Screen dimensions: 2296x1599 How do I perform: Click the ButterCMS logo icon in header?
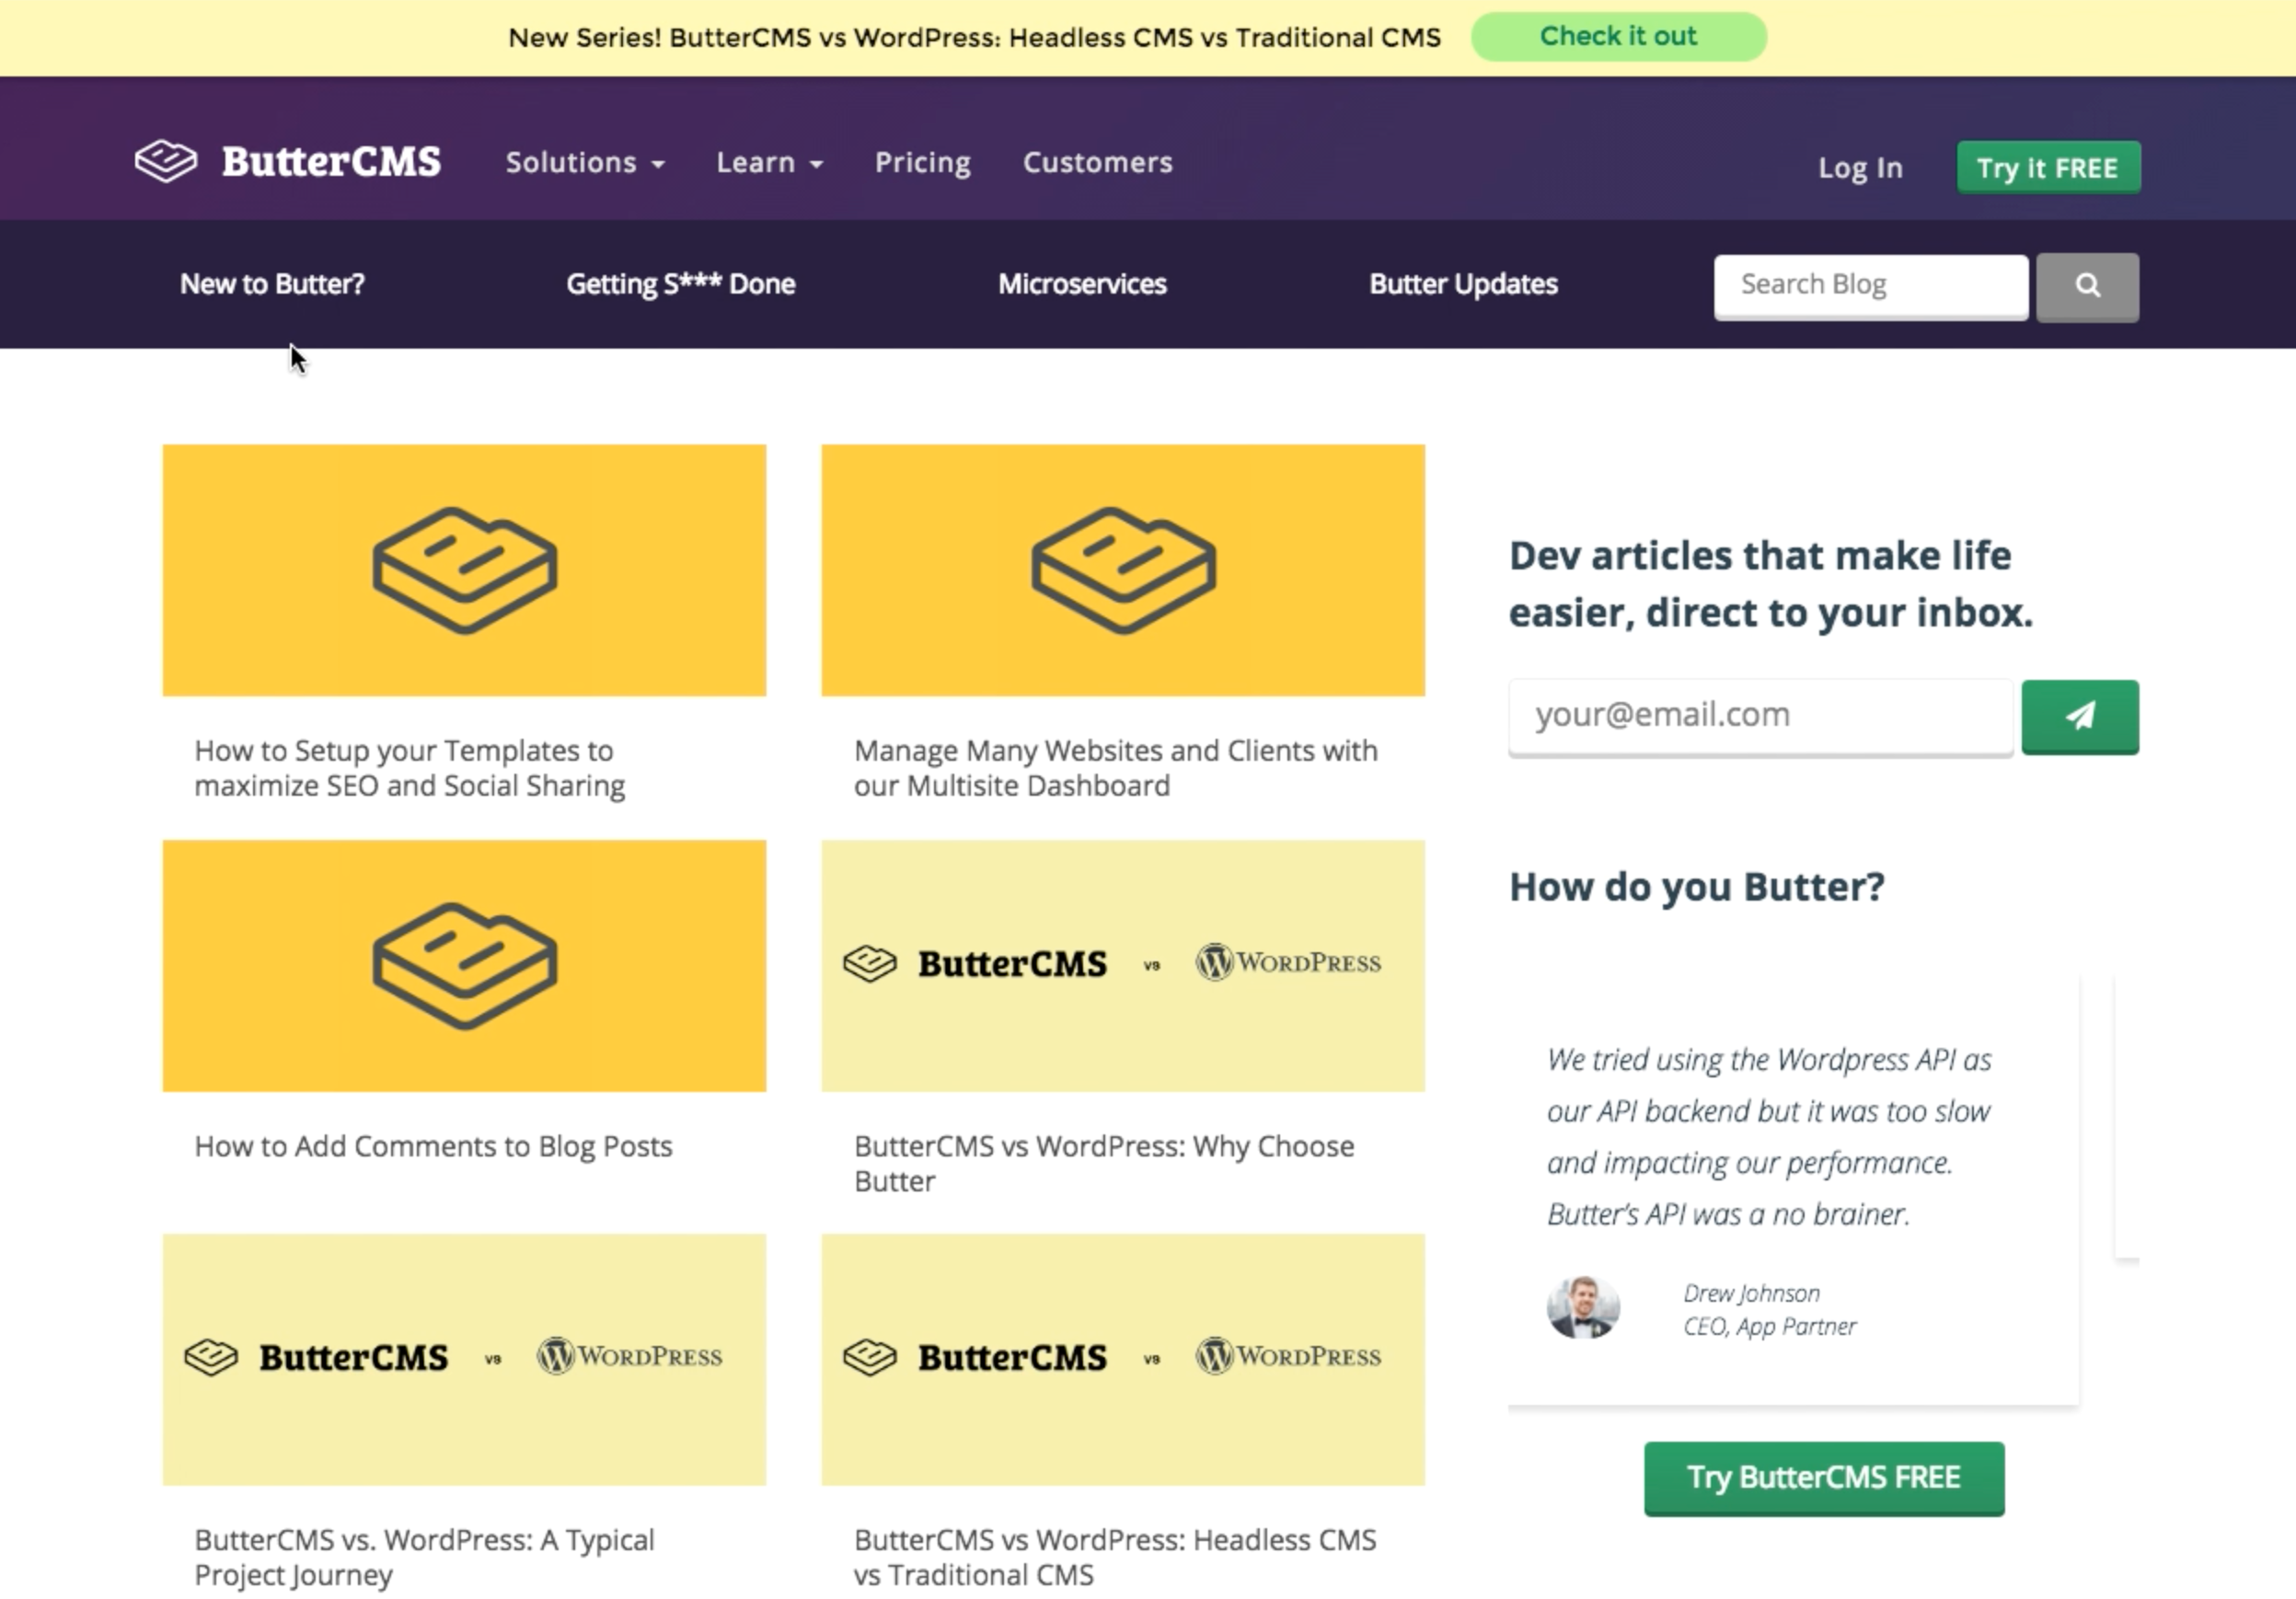(x=166, y=161)
